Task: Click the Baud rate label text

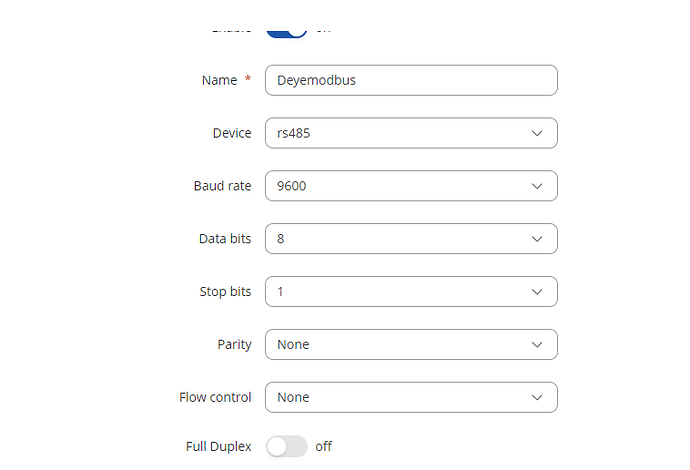Action: coord(222,186)
